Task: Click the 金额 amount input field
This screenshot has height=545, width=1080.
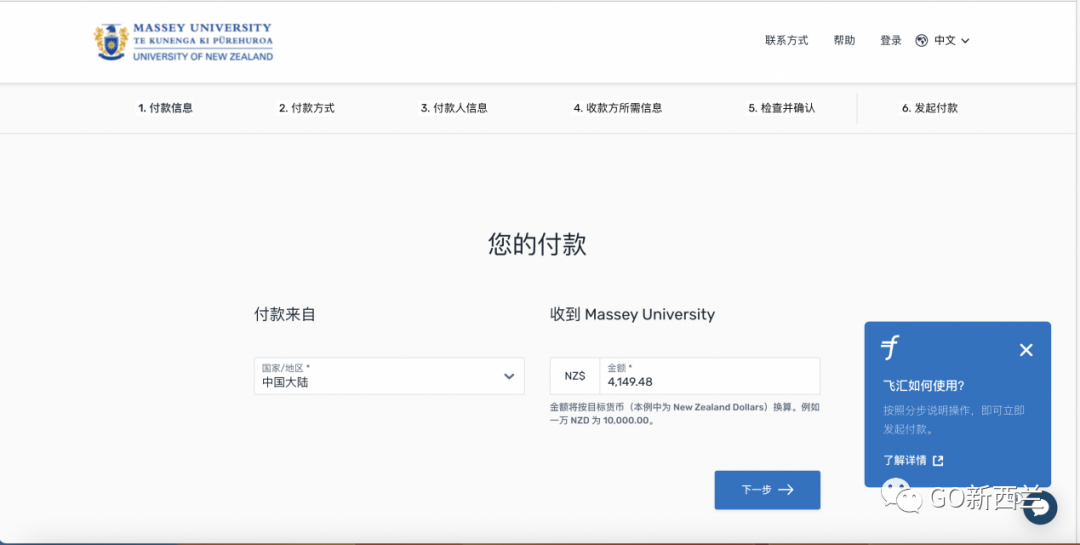Action: tap(710, 376)
